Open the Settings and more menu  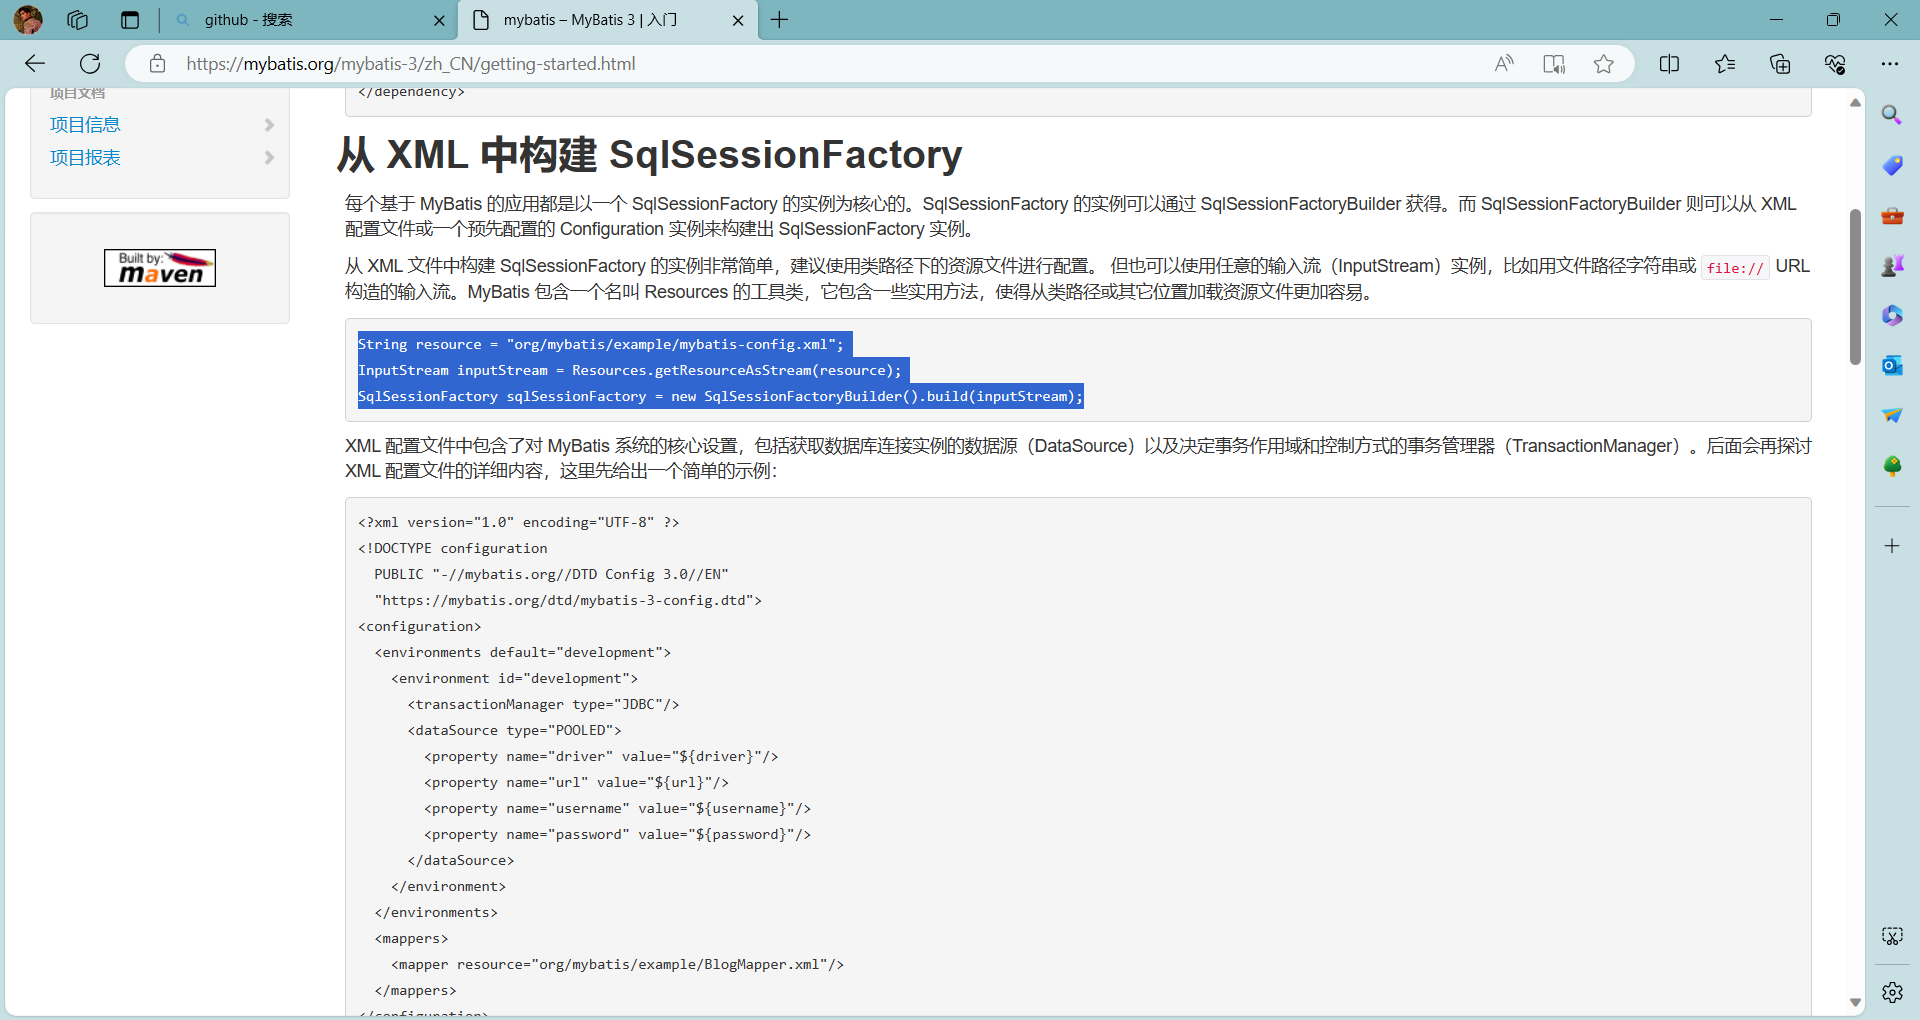click(x=1889, y=64)
